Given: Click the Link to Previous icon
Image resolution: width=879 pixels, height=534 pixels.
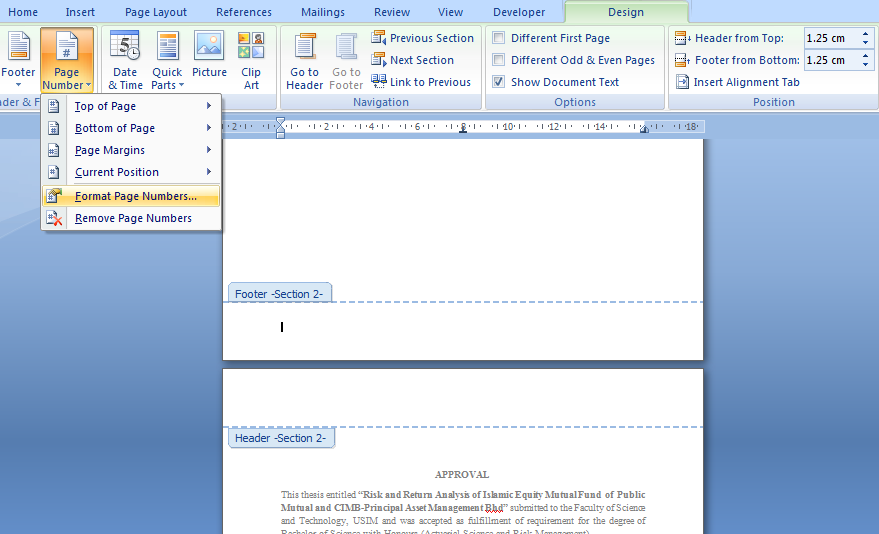Looking at the screenshot, I should tap(379, 81).
